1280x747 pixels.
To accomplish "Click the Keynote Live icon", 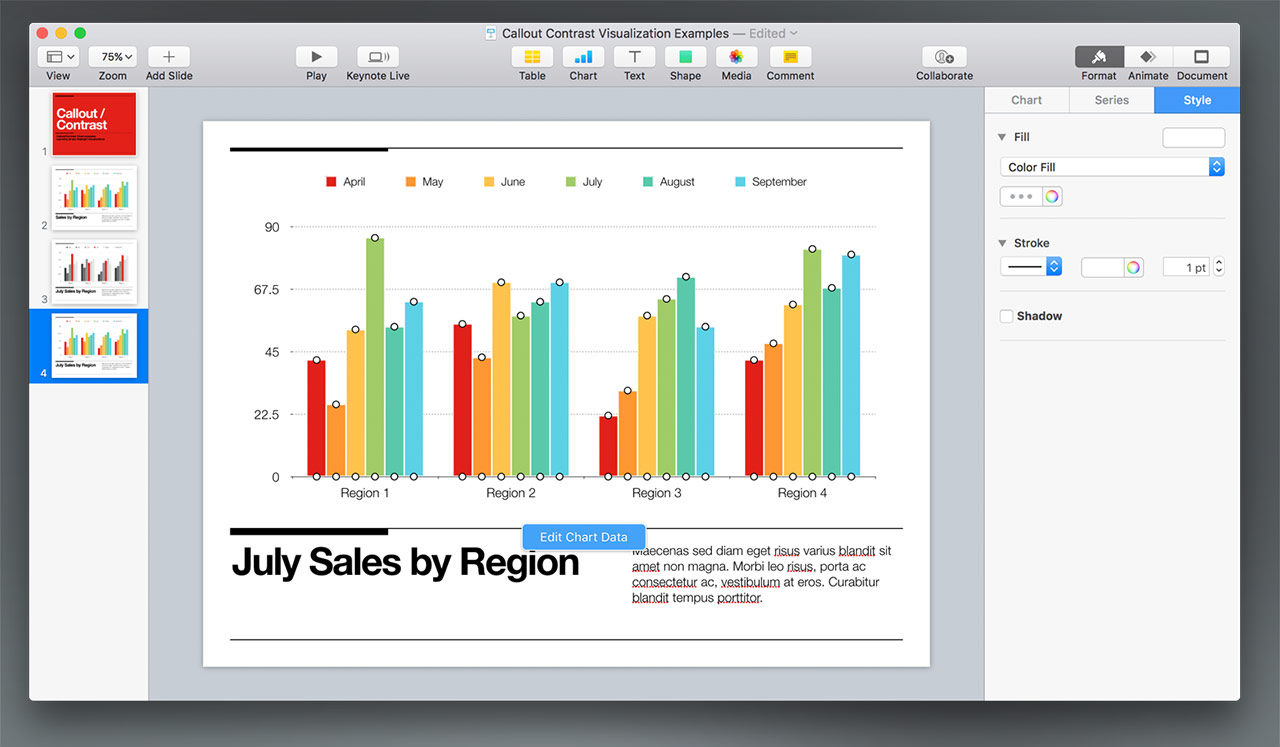I will pos(378,57).
